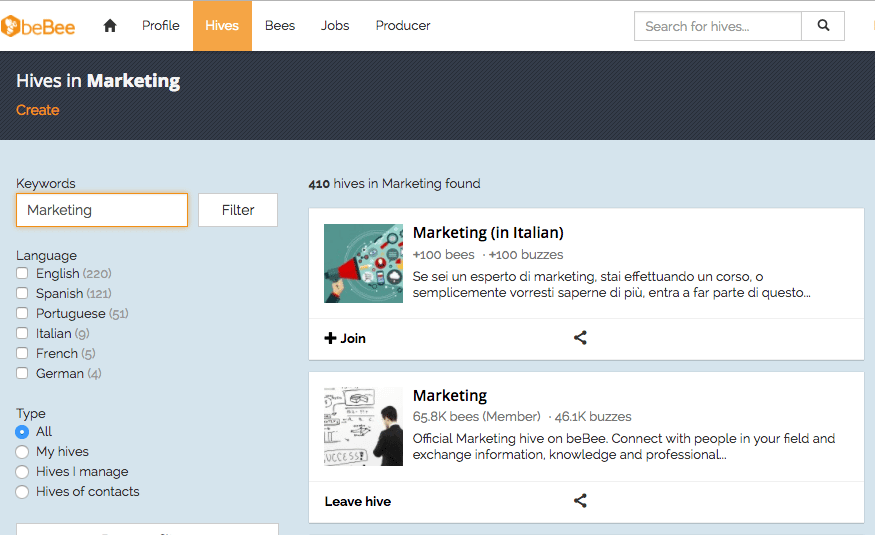The image size is (875, 535).
Task: Share the official Marketing hive
Action: 580,501
